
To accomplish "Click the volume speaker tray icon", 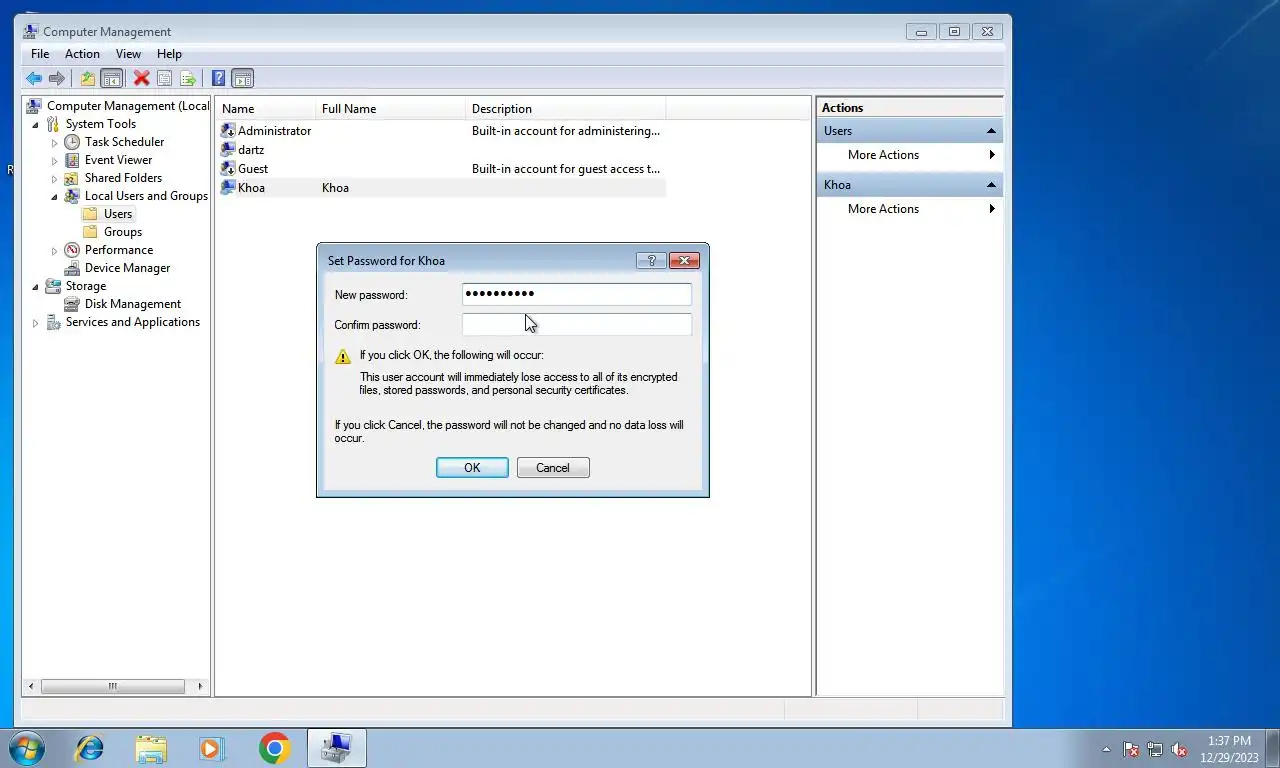I will coord(1179,749).
